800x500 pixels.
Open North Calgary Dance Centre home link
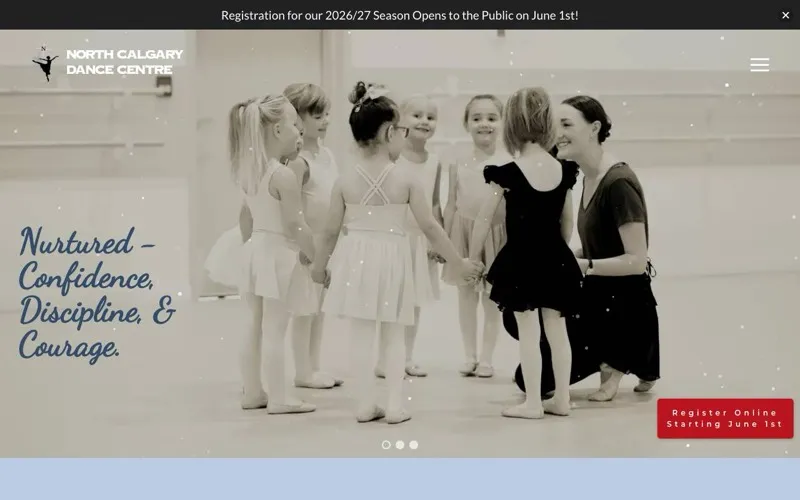click(x=124, y=62)
